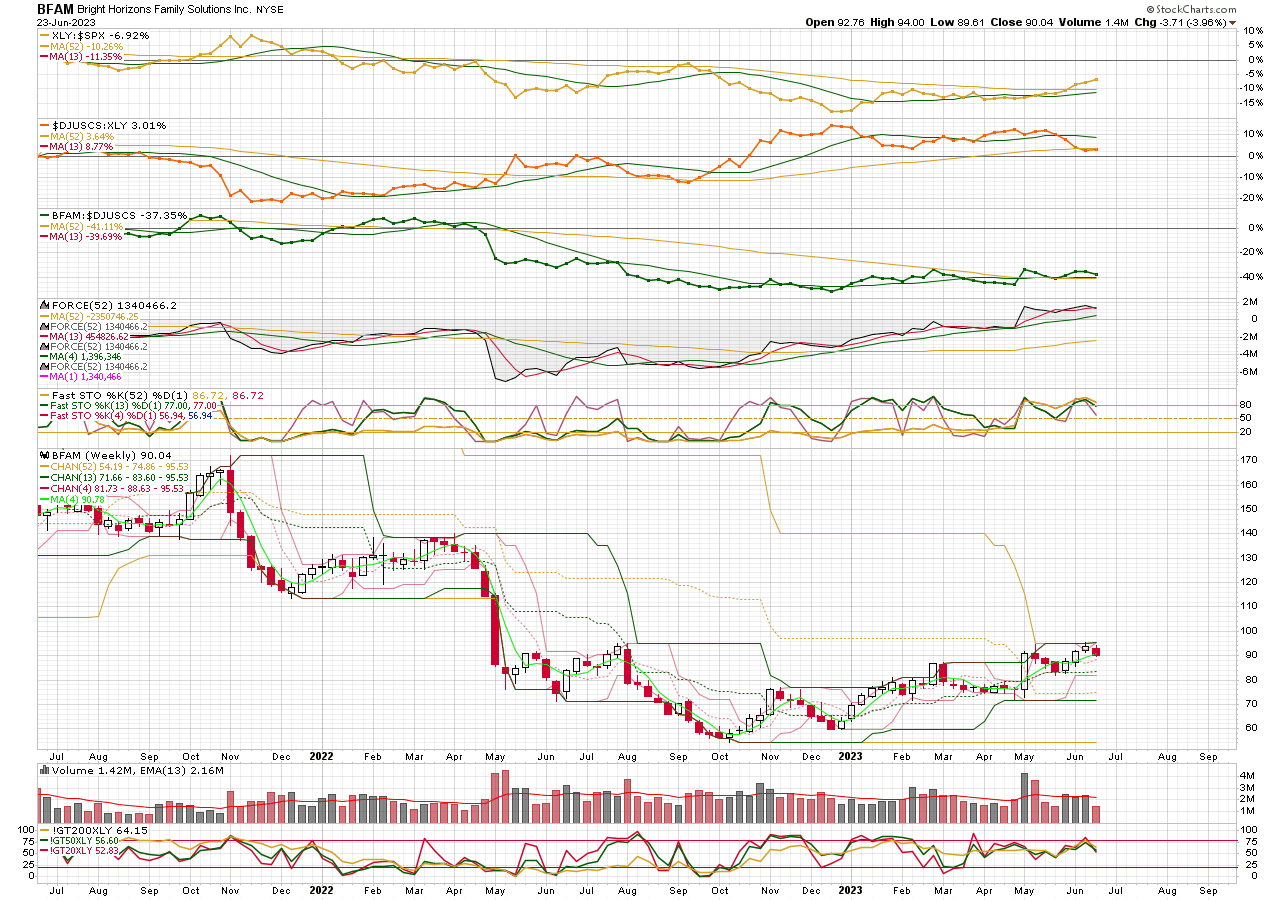Click the 2022 year label beneath the price panel
The width and height of the screenshot is (1280, 900).
tap(321, 758)
